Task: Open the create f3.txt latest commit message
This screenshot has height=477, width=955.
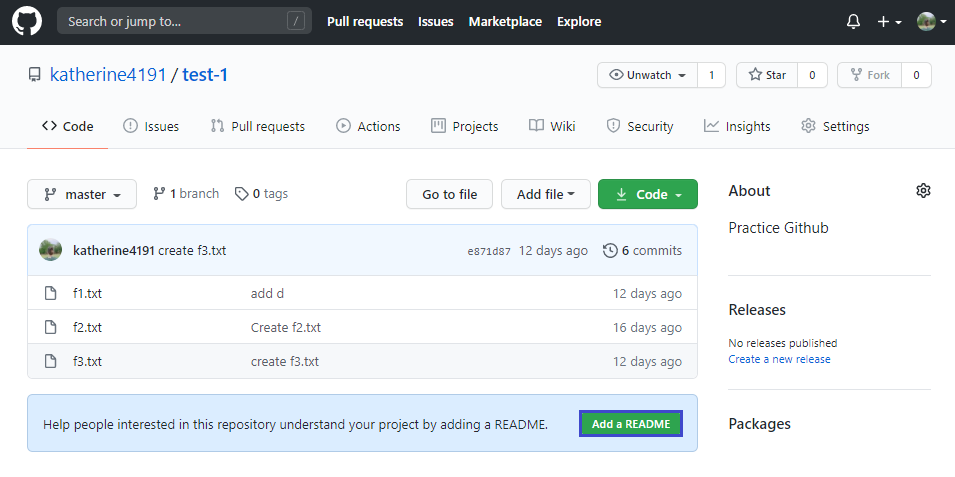Action: pos(192,250)
